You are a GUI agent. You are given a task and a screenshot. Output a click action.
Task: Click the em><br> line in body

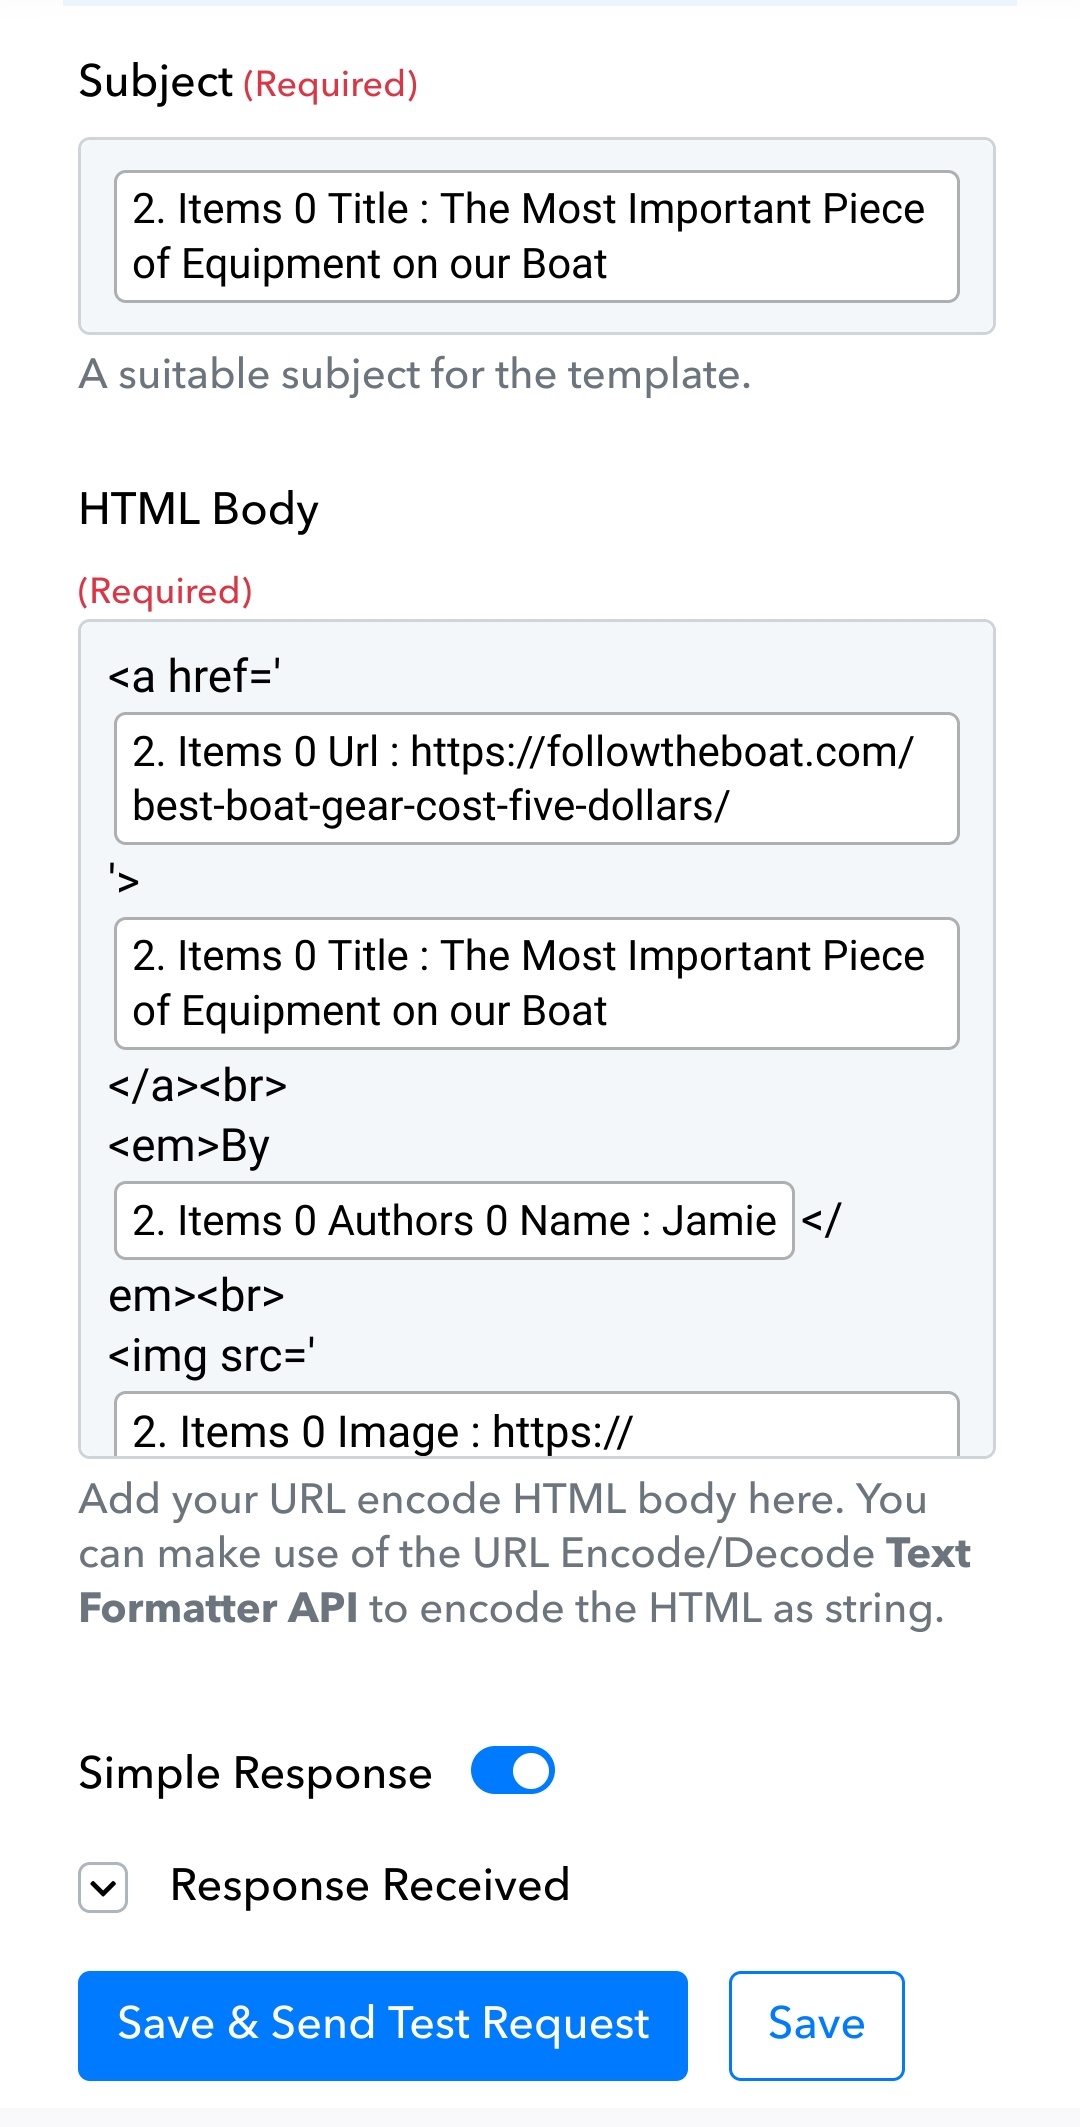point(197,1296)
